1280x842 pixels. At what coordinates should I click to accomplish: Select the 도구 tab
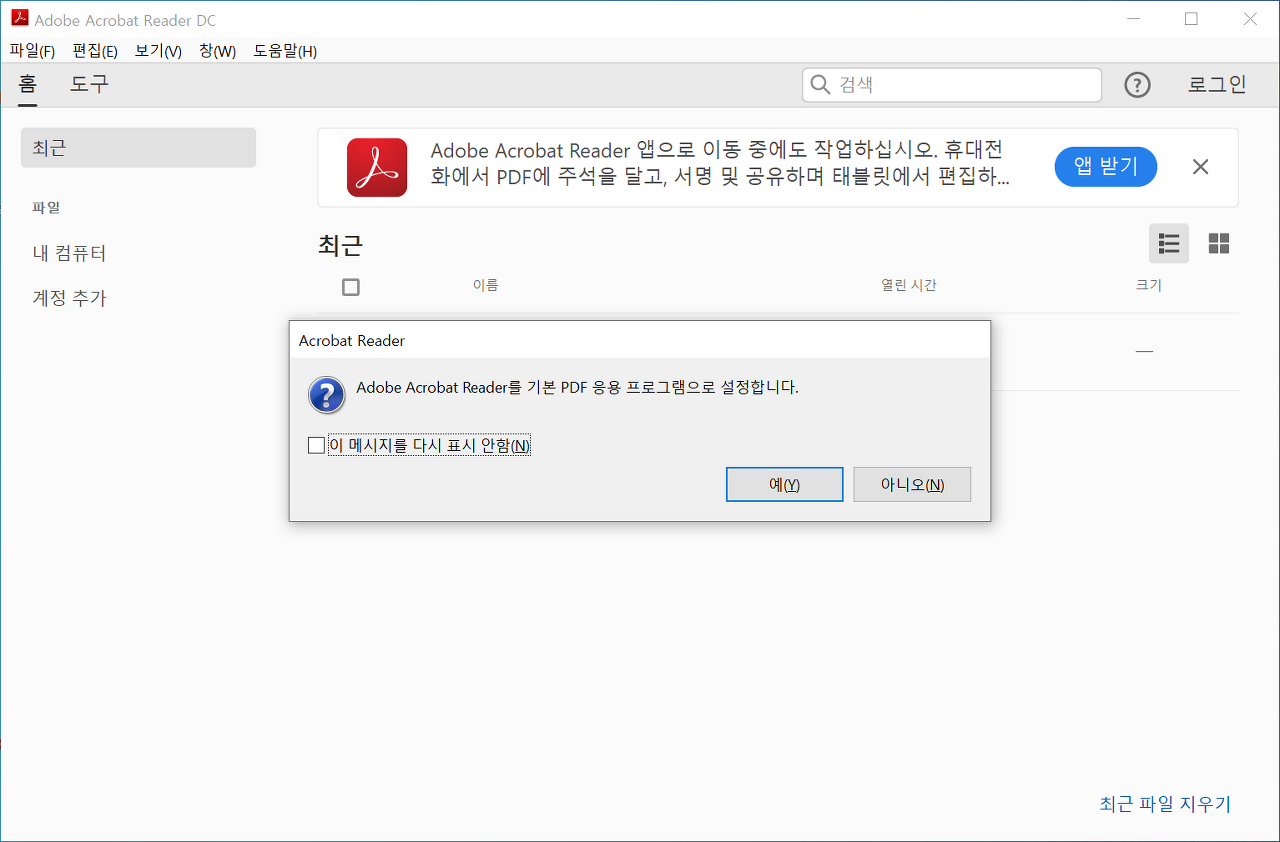[x=89, y=84]
